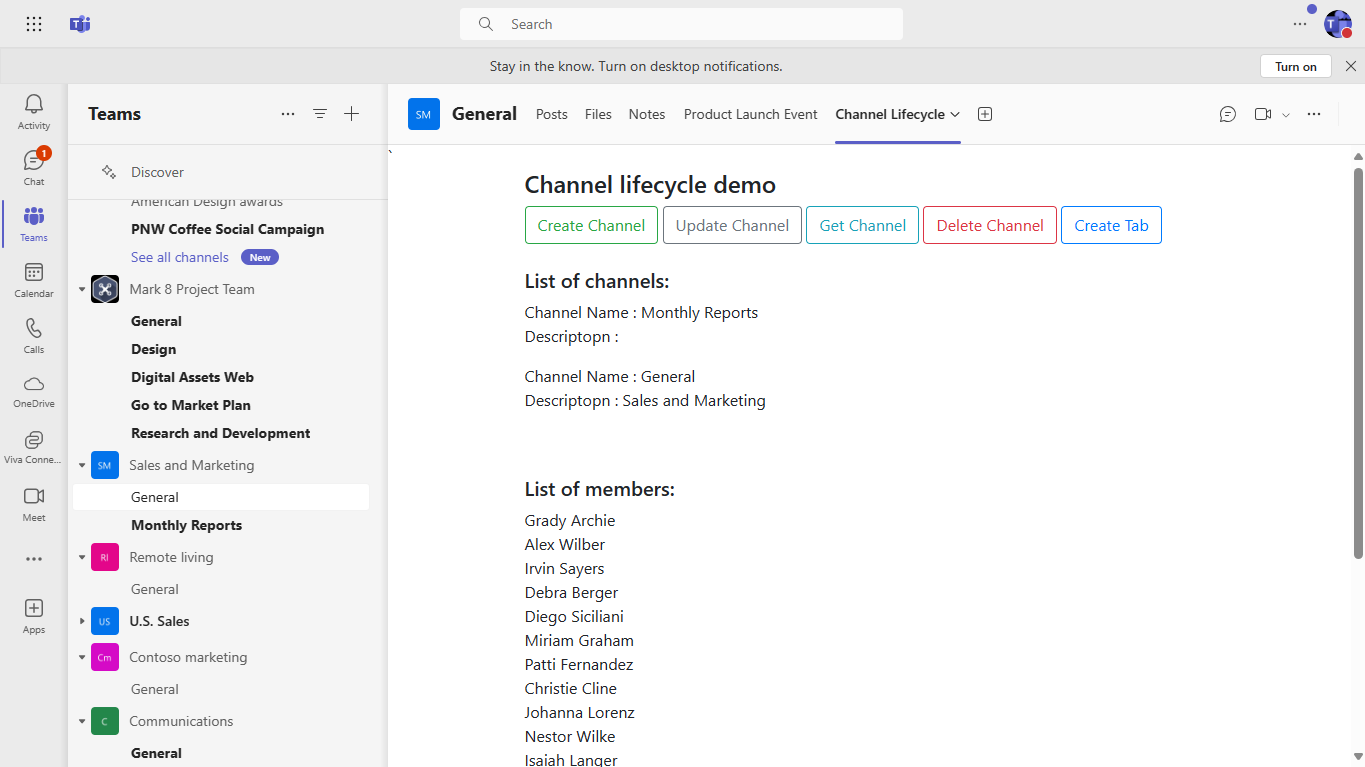Click member name Miriam Graham

(x=579, y=640)
